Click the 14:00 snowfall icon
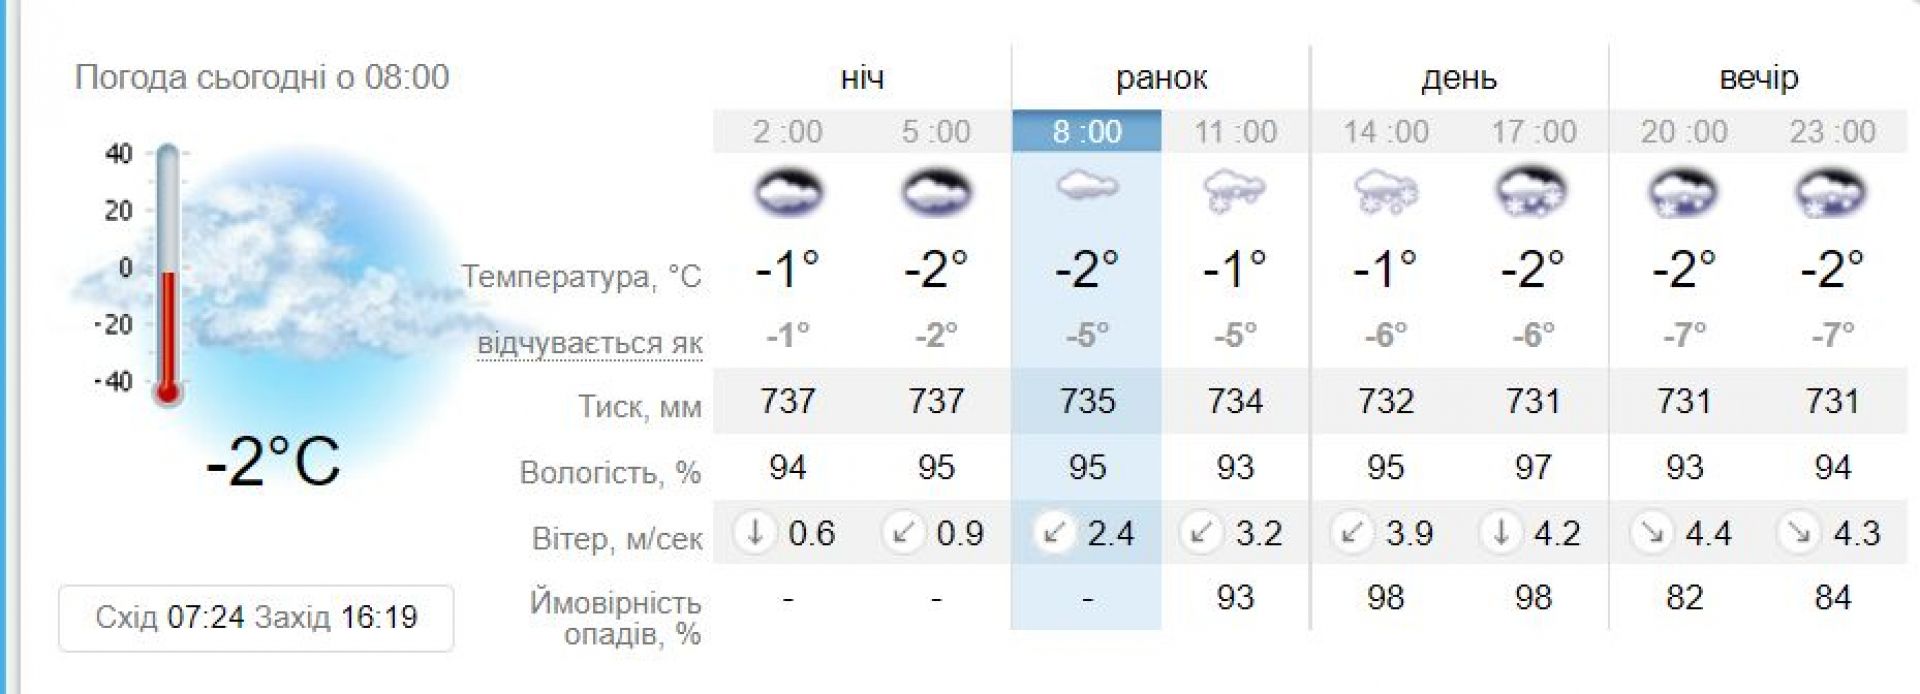 [x=1385, y=191]
